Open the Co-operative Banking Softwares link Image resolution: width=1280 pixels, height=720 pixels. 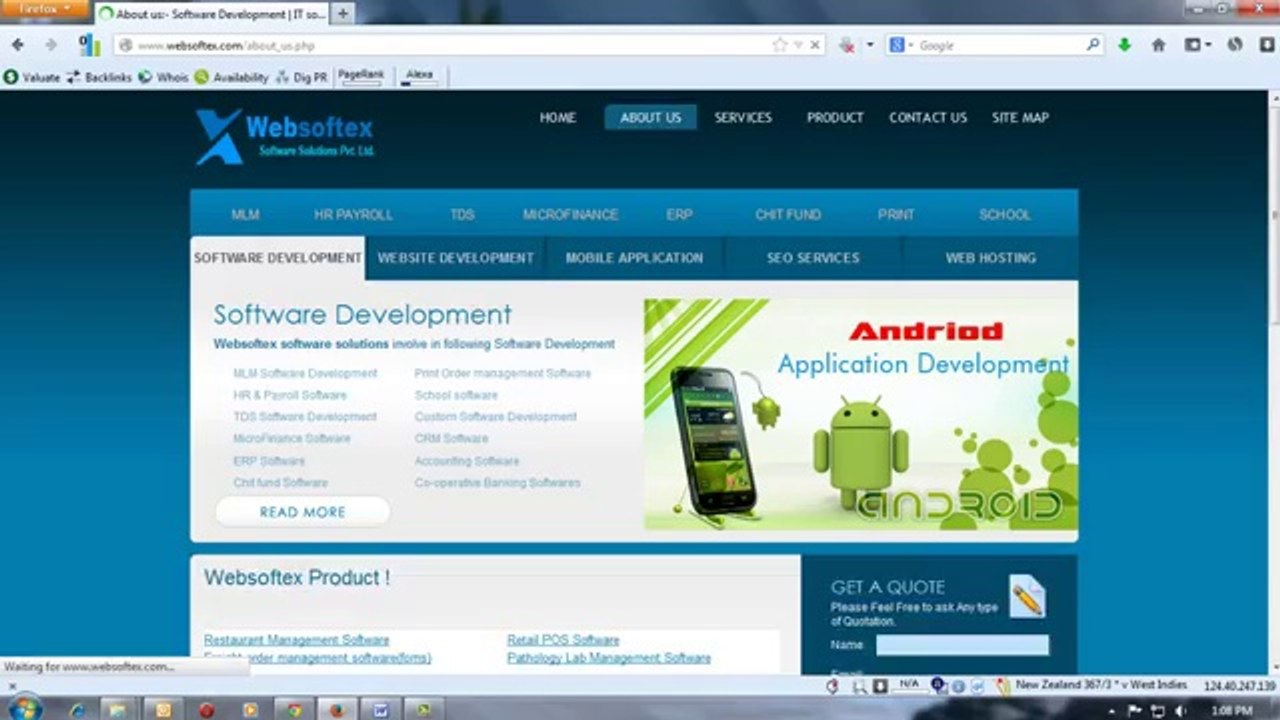coord(497,482)
